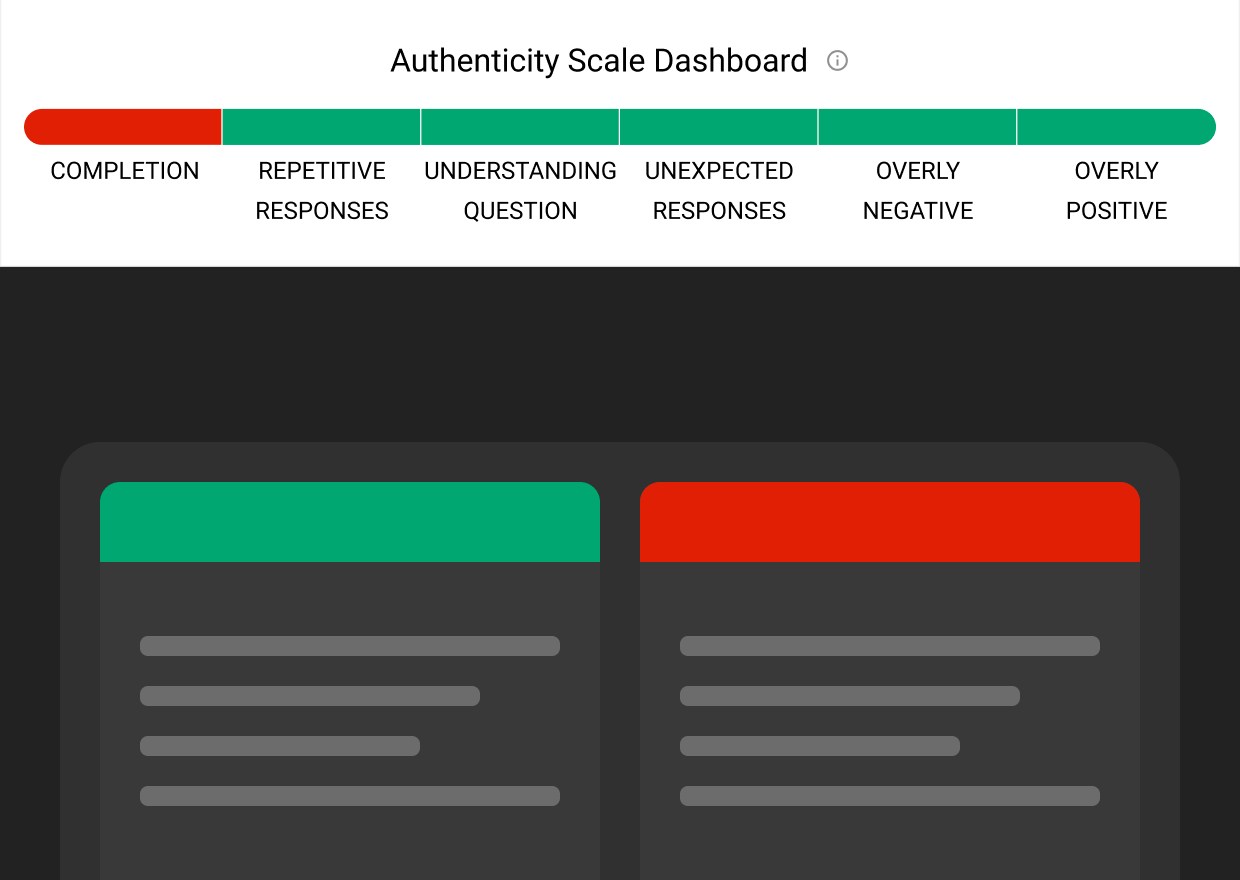Expand the right report card details
This screenshot has height=880, width=1240.
point(890,700)
